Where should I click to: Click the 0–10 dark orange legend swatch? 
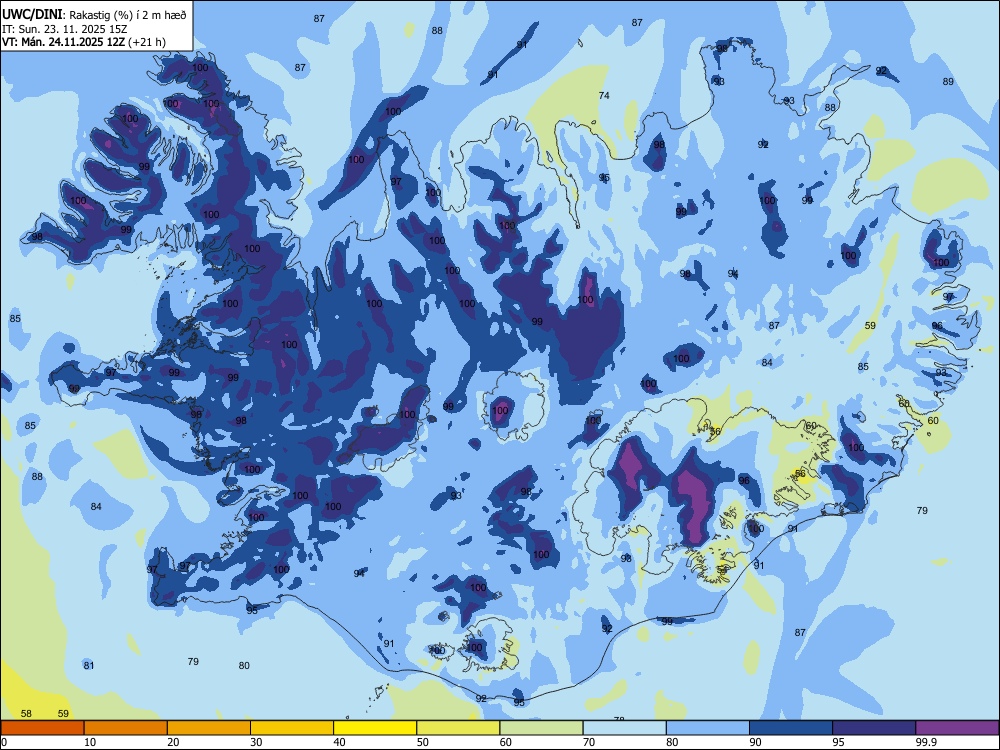coord(42,728)
